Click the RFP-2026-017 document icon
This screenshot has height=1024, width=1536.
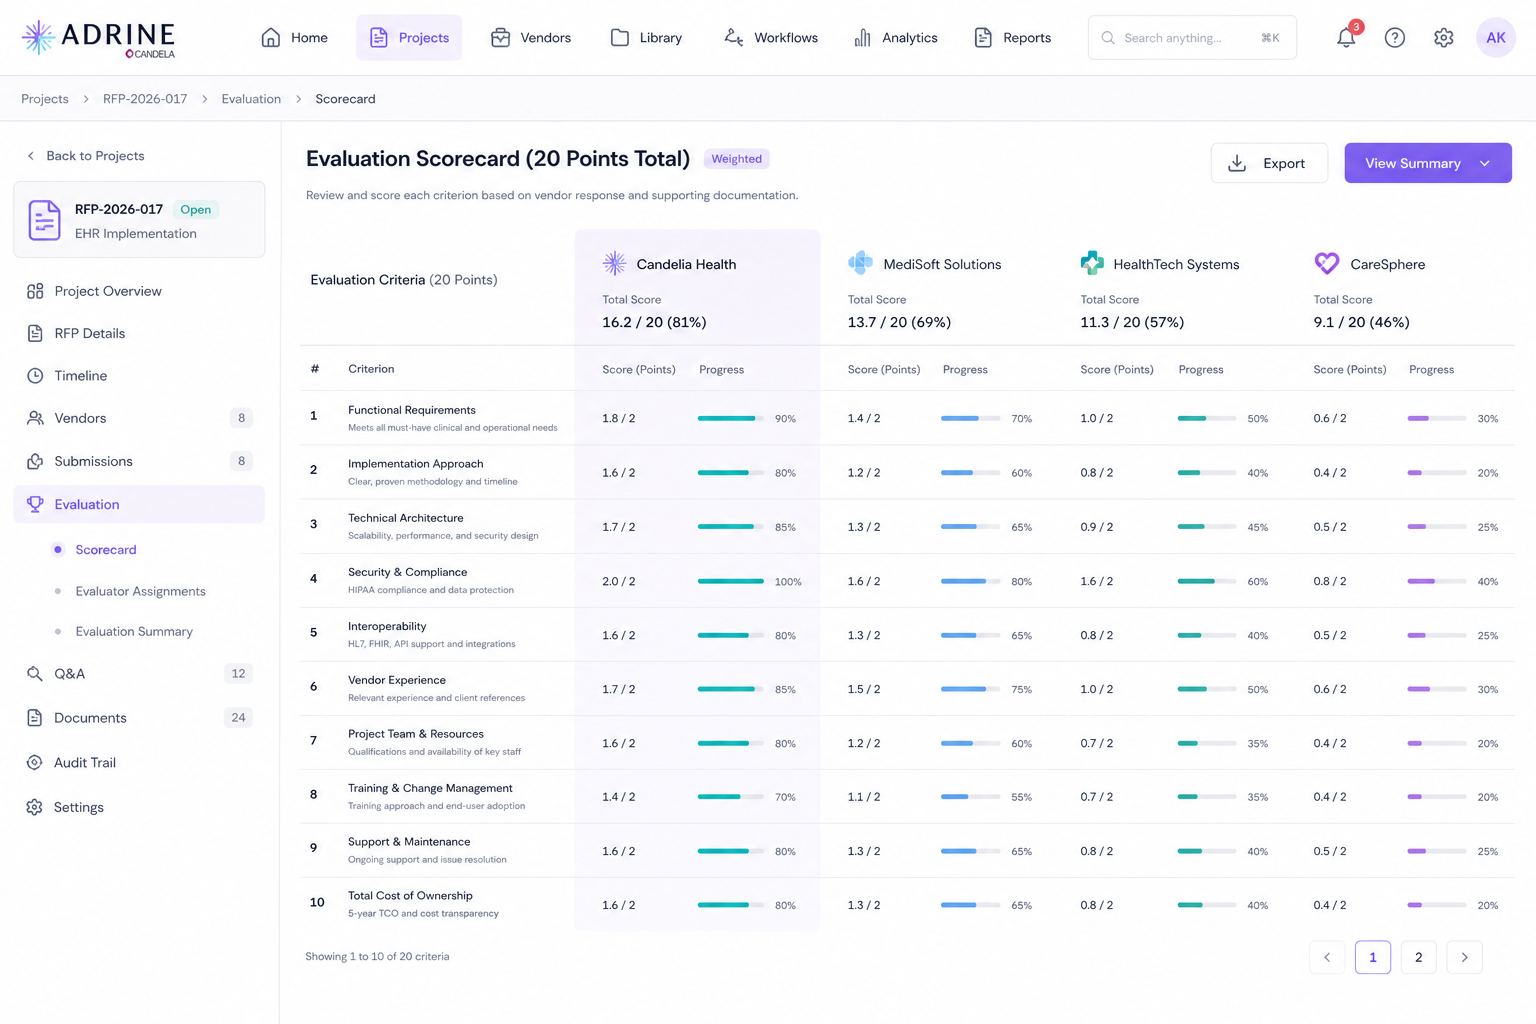coord(44,220)
